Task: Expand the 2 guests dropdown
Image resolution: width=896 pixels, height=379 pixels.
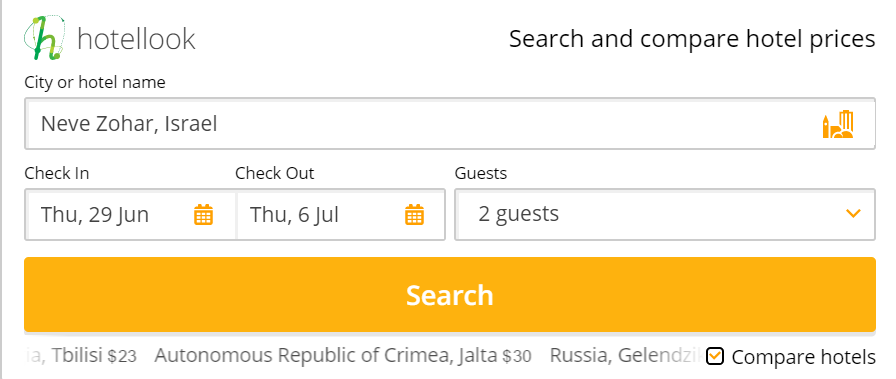Action: click(665, 214)
